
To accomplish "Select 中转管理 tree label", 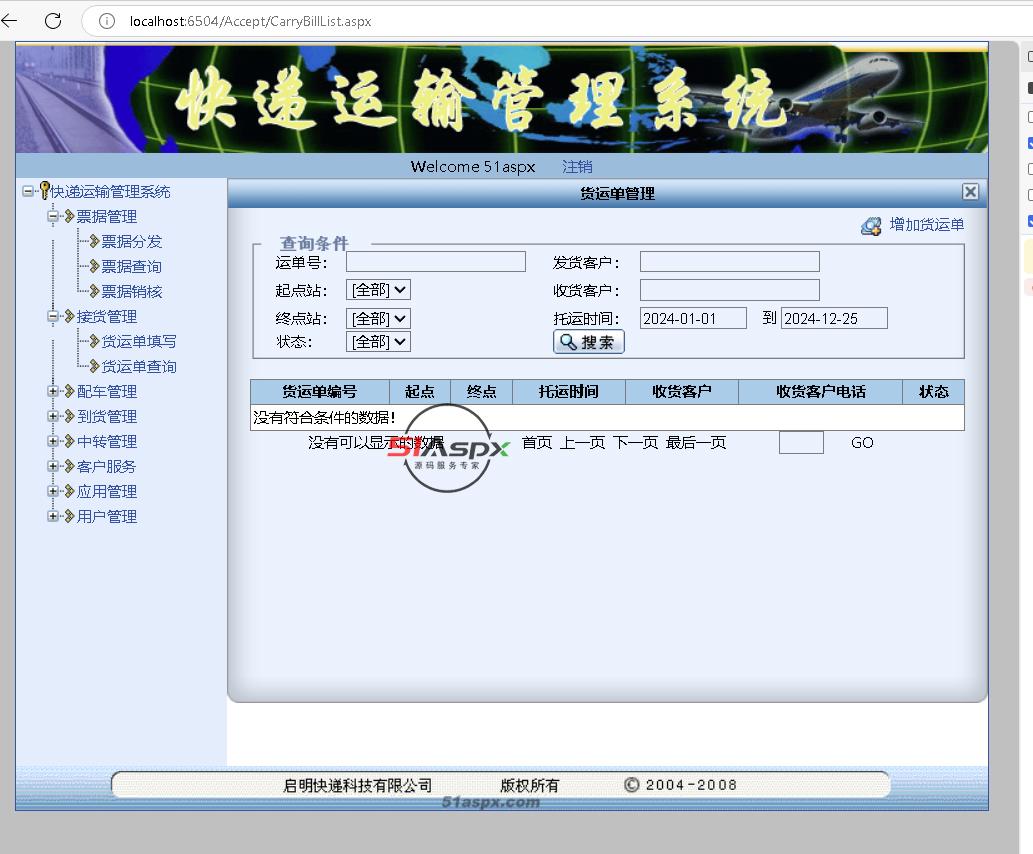I will point(107,442).
